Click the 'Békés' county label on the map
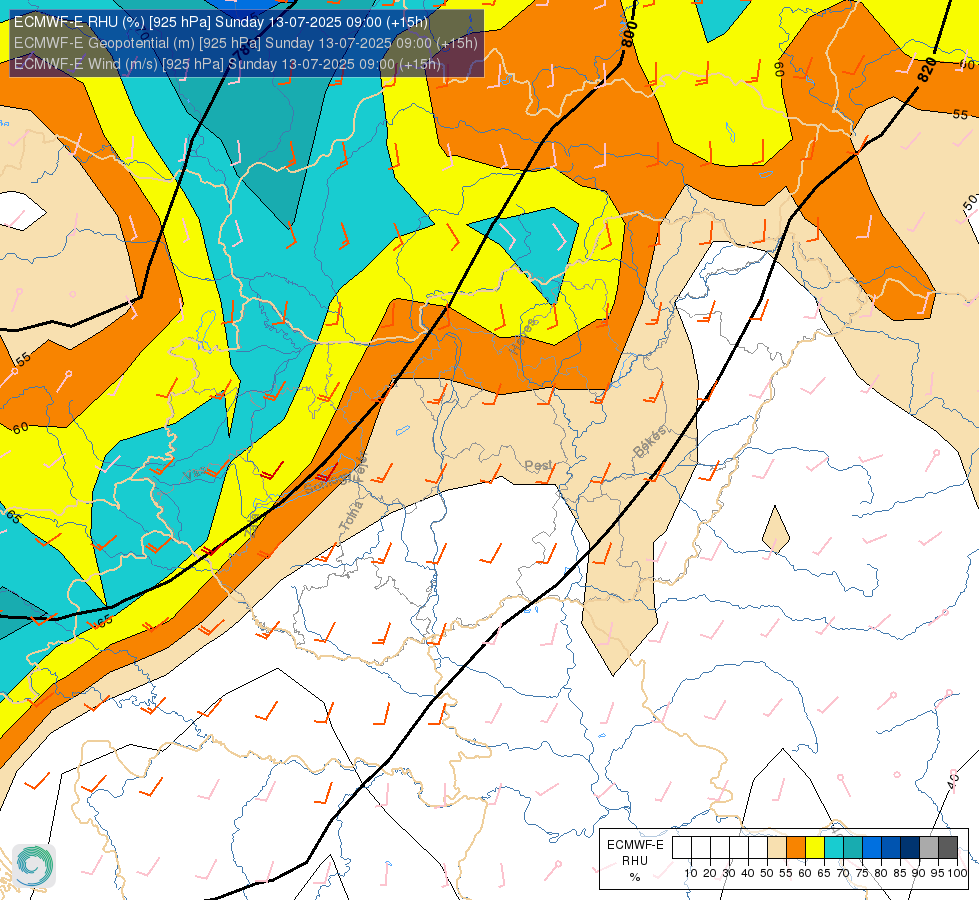This screenshot has width=979, height=900. pos(649,442)
